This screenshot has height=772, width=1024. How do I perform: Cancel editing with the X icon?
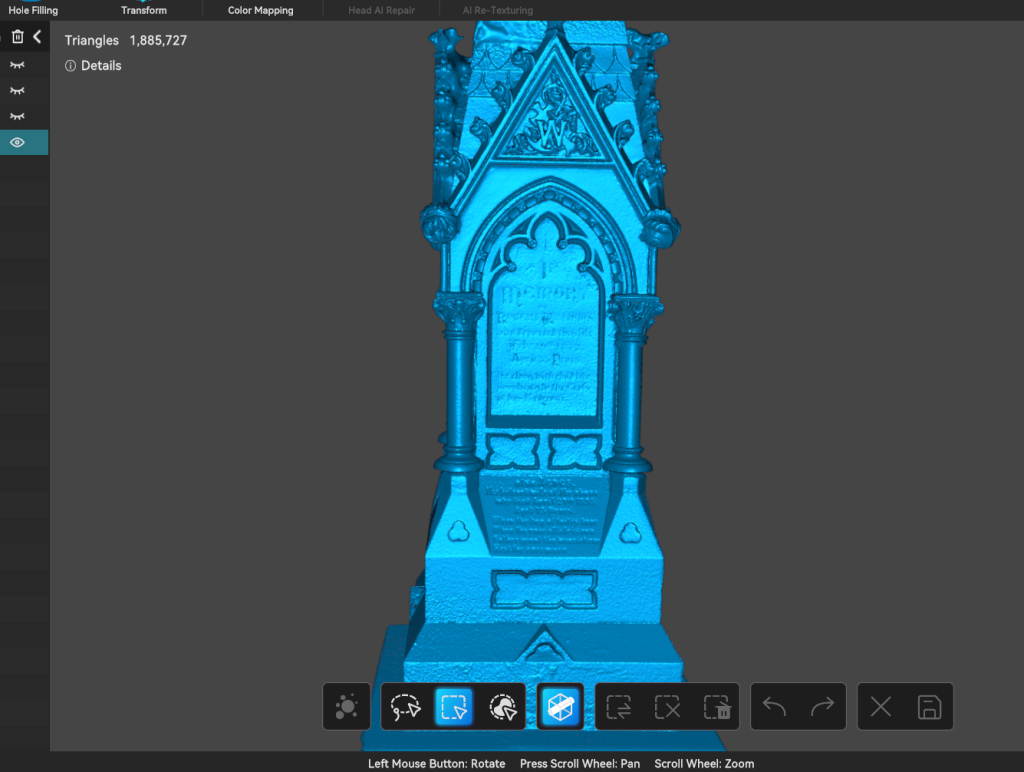[881, 708]
